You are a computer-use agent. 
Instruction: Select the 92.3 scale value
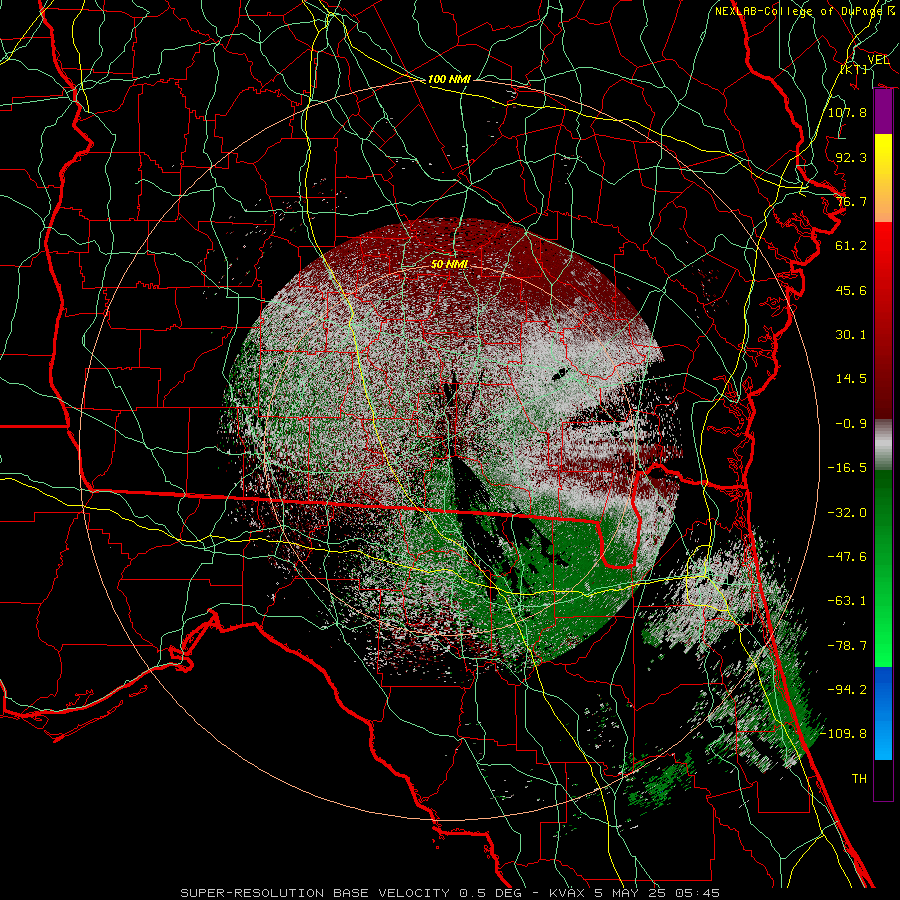pyautogui.click(x=851, y=157)
